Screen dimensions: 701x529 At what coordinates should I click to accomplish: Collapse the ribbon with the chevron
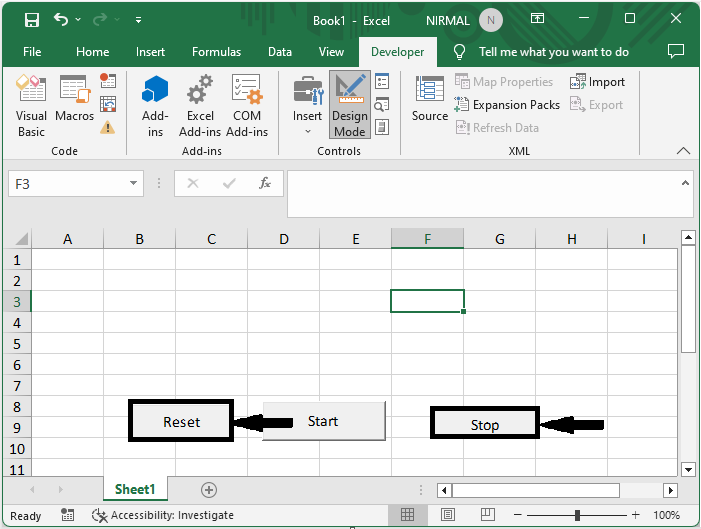[683, 151]
